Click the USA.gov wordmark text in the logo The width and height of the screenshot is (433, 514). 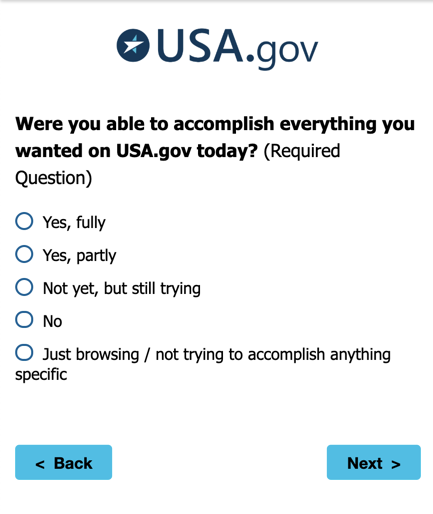click(x=237, y=49)
